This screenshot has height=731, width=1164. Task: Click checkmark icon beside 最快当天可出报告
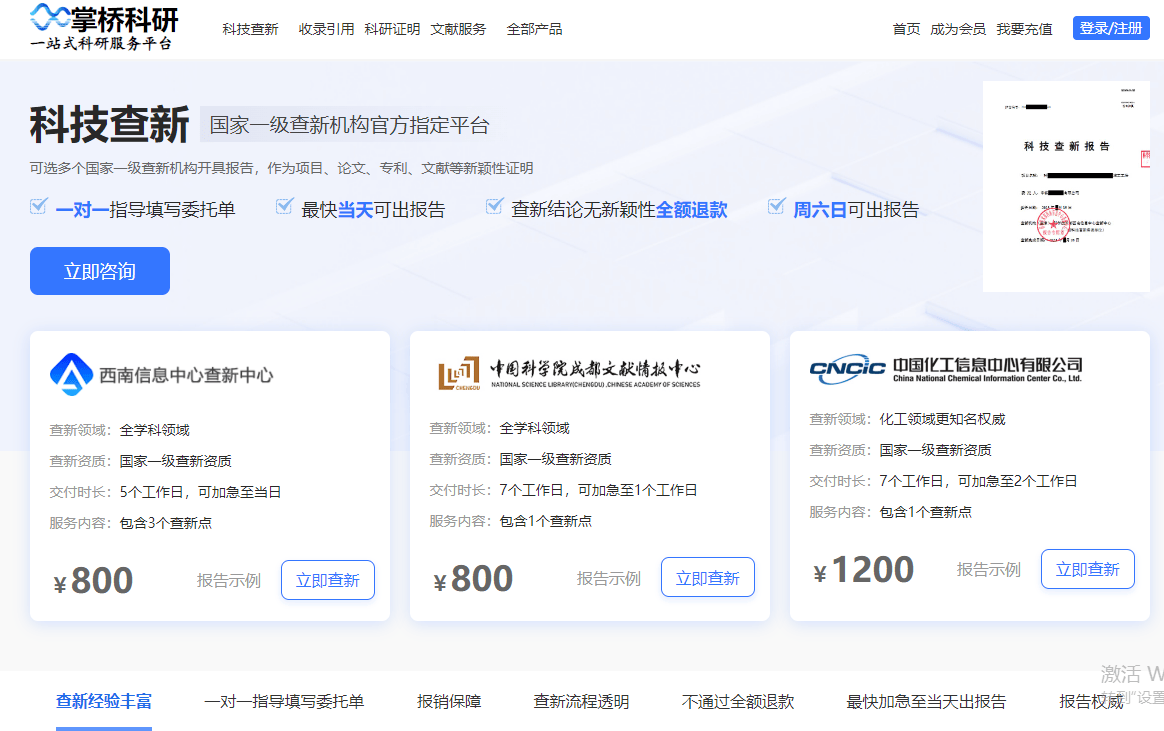click(284, 206)
